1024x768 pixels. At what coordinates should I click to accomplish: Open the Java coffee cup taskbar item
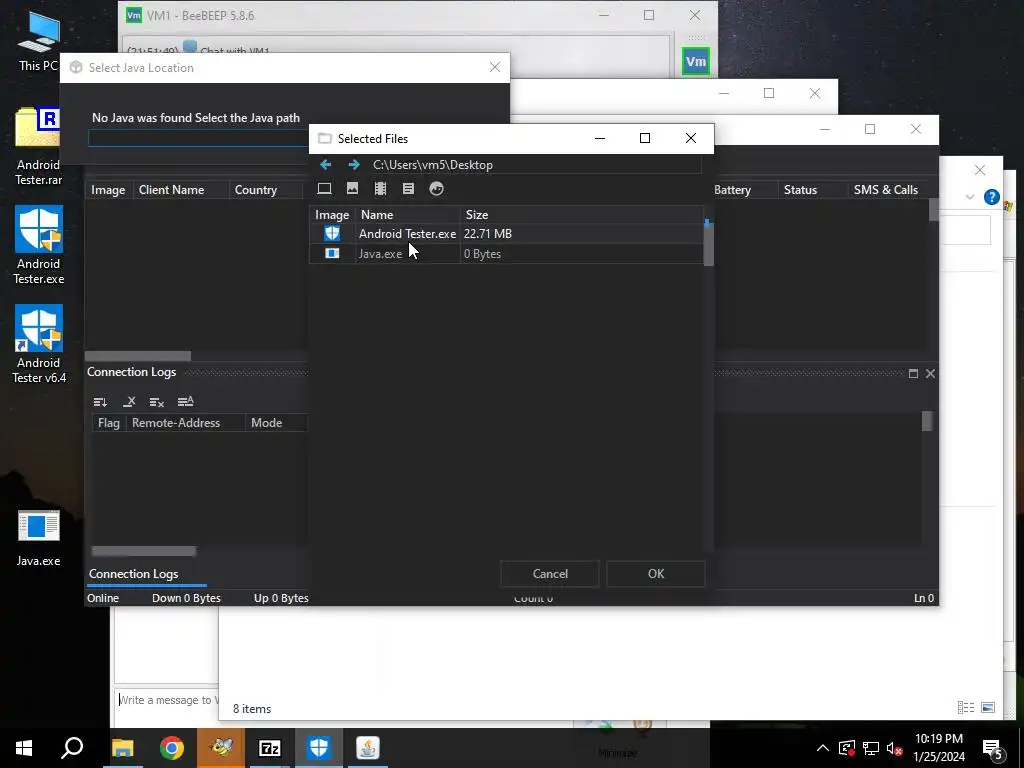click(x=368, y=748)
